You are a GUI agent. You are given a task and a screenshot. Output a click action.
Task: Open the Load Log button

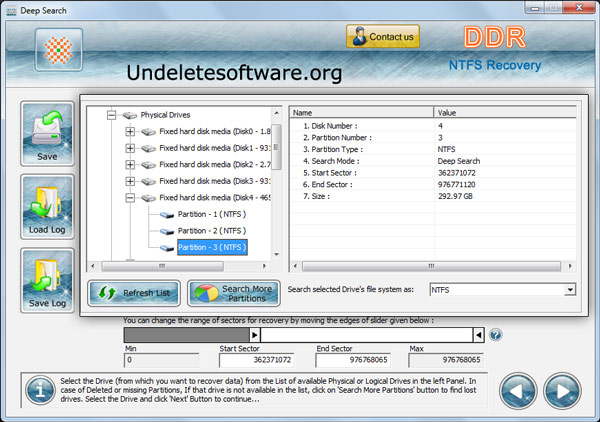click(x=47, y=207)
